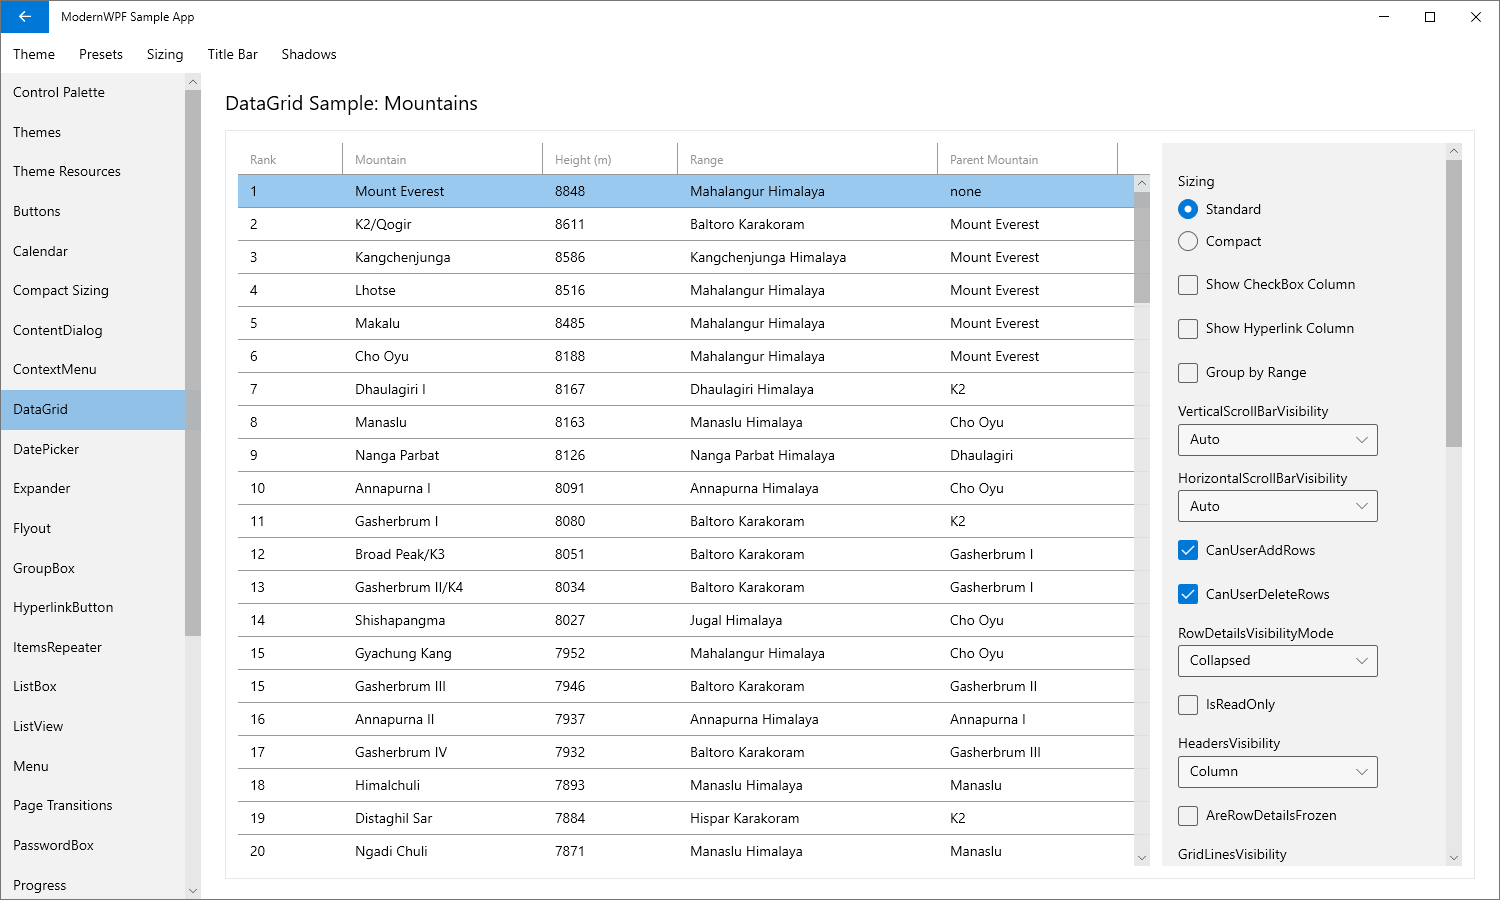
Task: Select the Hispar Karakoram range cell
Action: click(808, 818)
